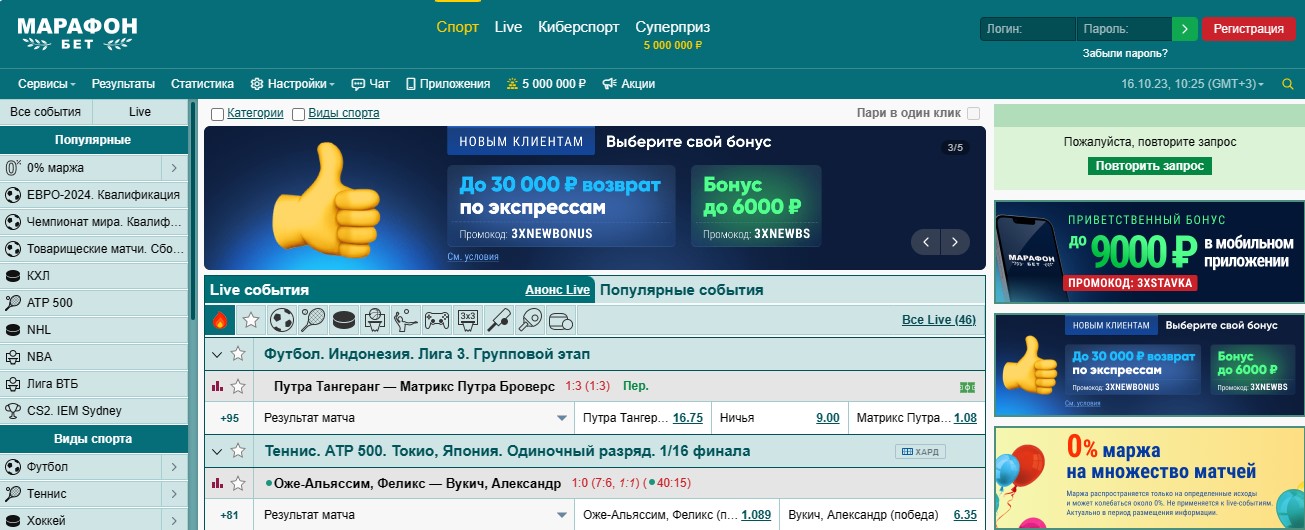Open the Настройки dropdown menu
This screenshot has height=530, width=1305.
[x=292, y=84]
